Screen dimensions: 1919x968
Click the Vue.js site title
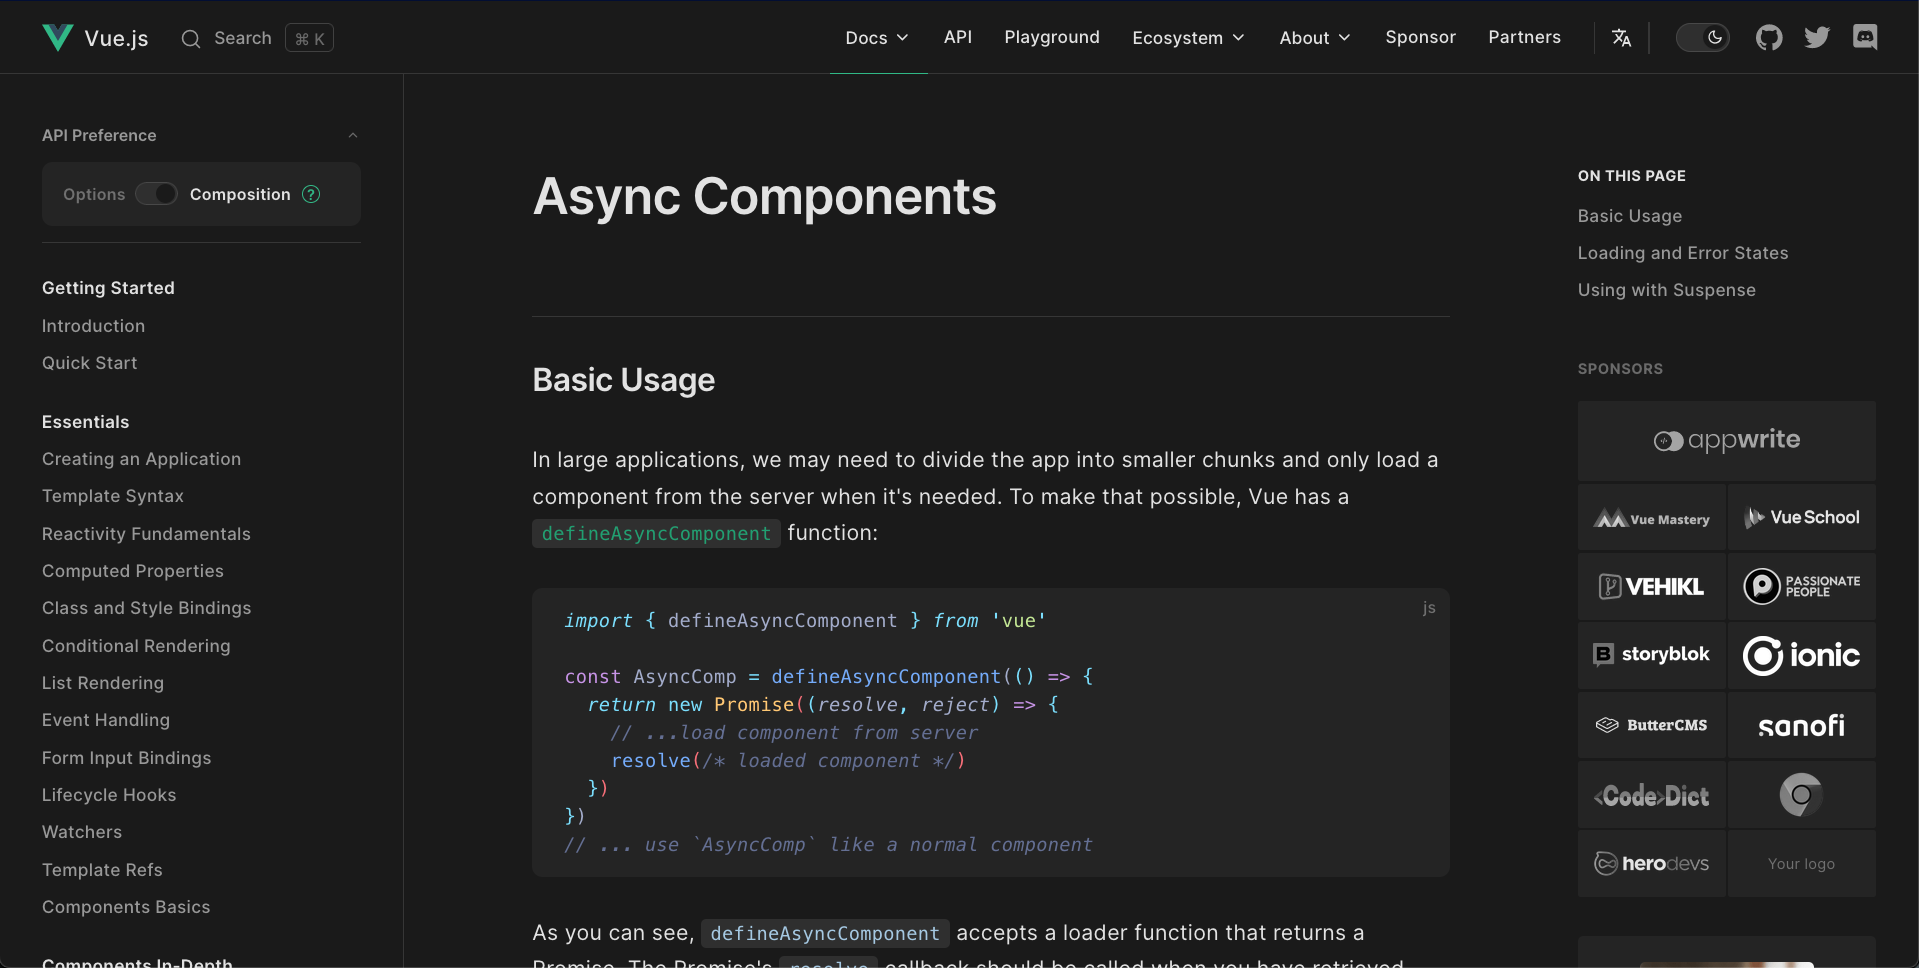(x=117, y=39)
